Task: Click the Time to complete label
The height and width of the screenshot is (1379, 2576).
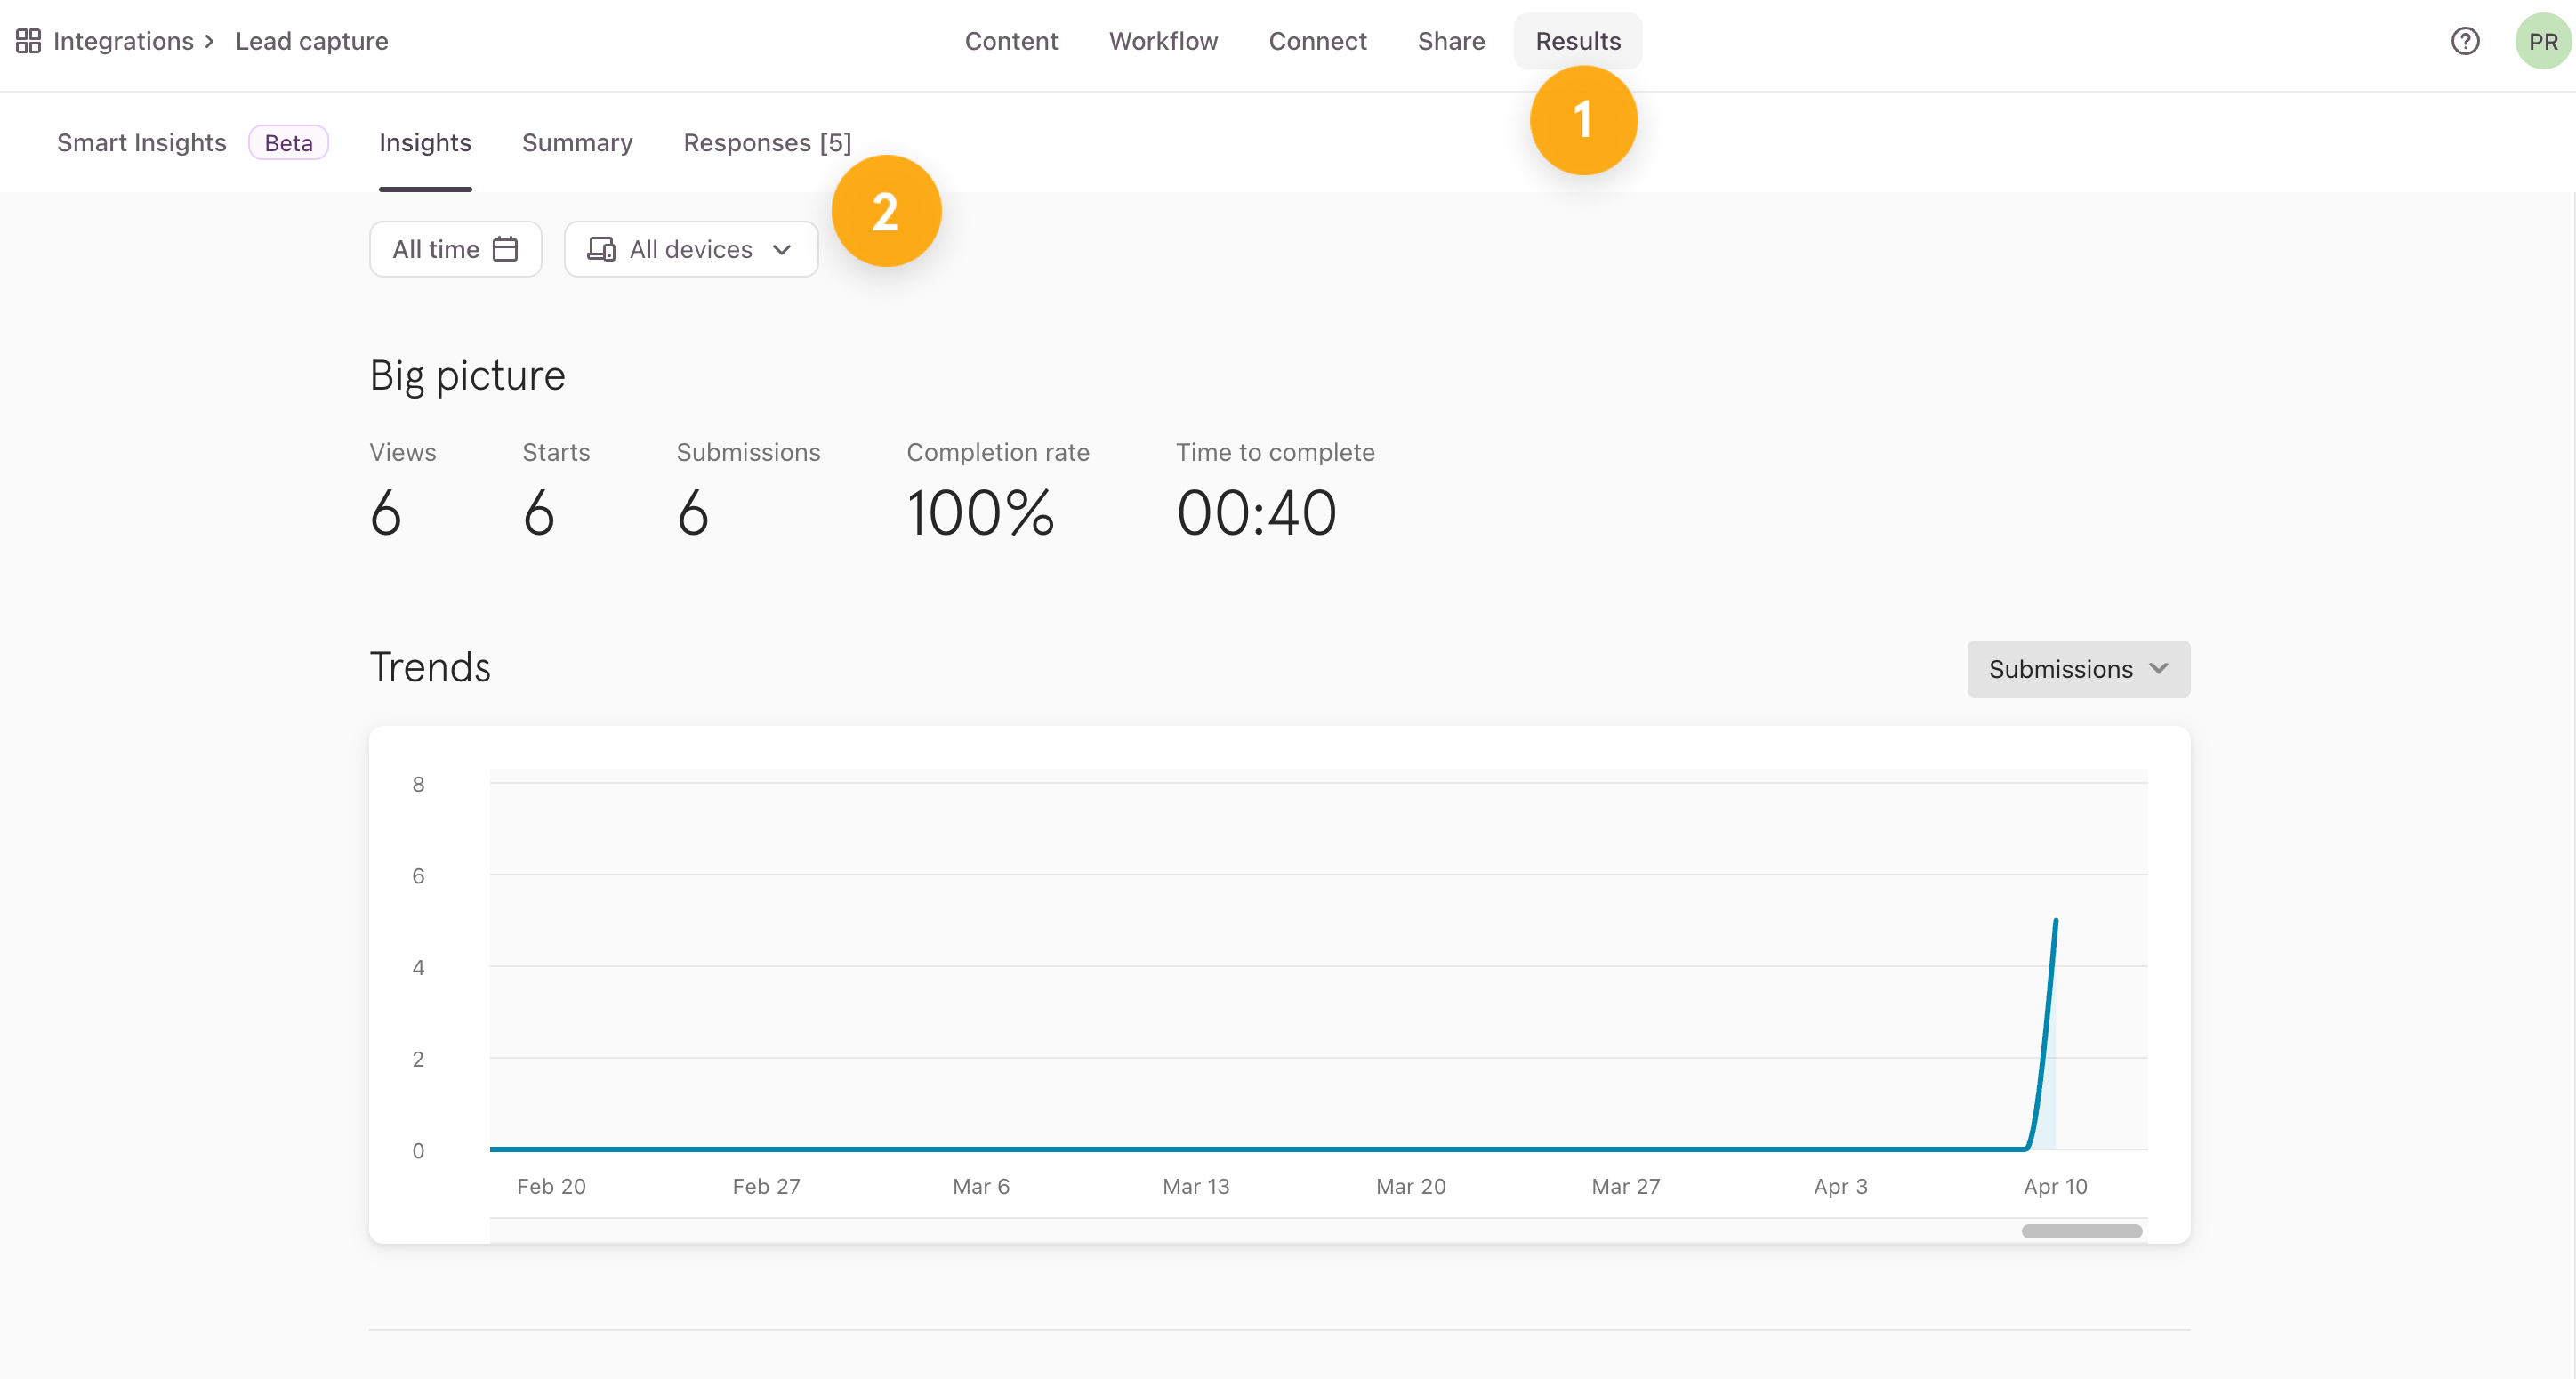Action: 1275,452
